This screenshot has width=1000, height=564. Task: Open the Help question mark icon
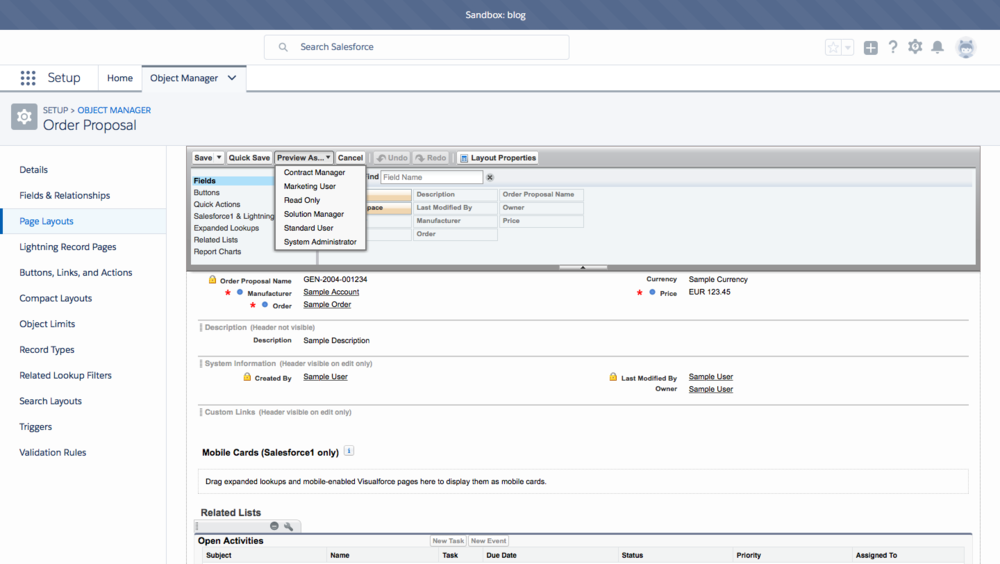893,47
